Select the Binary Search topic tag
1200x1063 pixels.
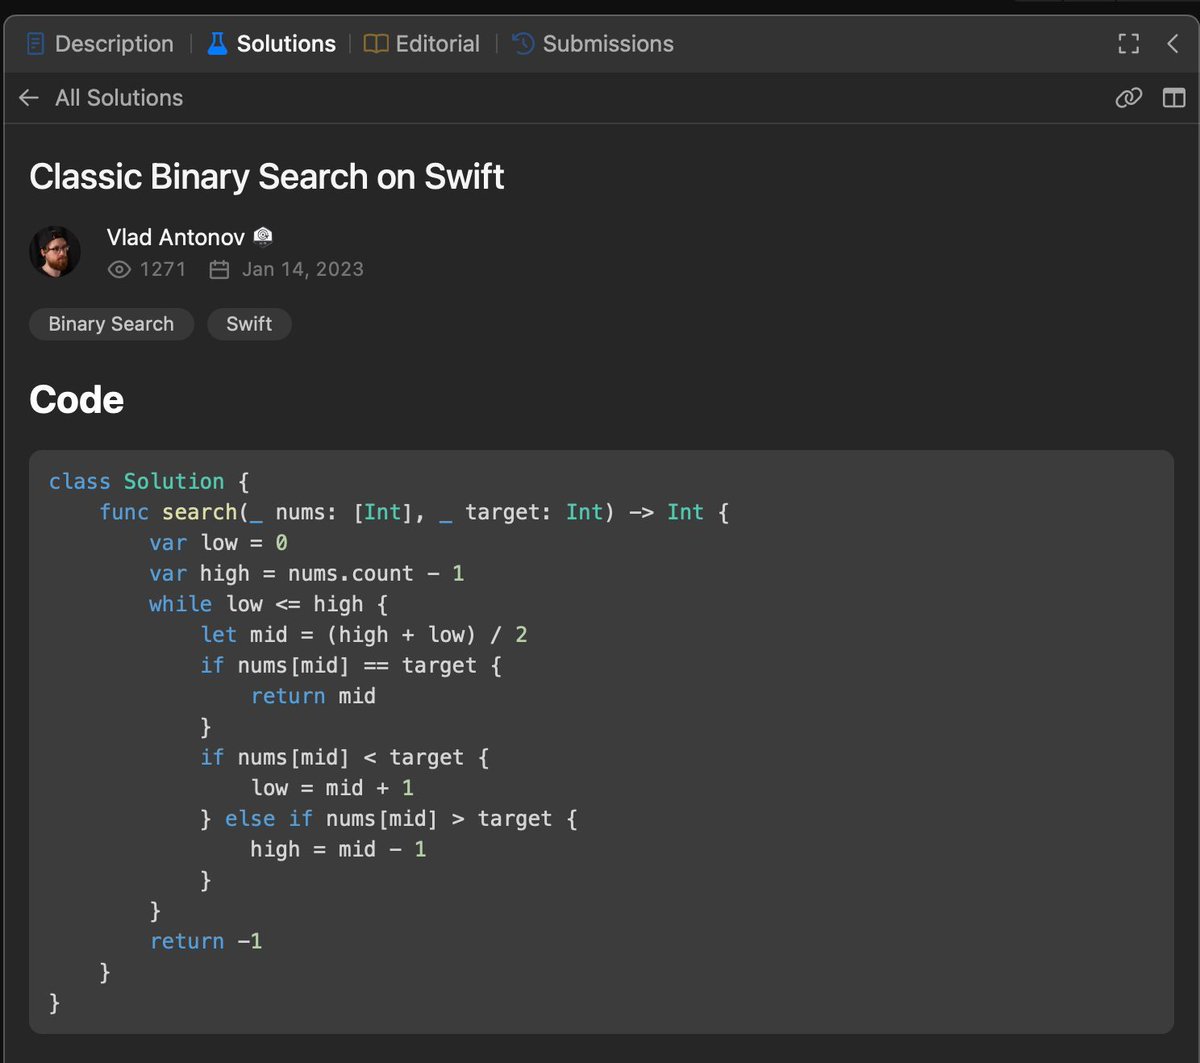(111, 323)
